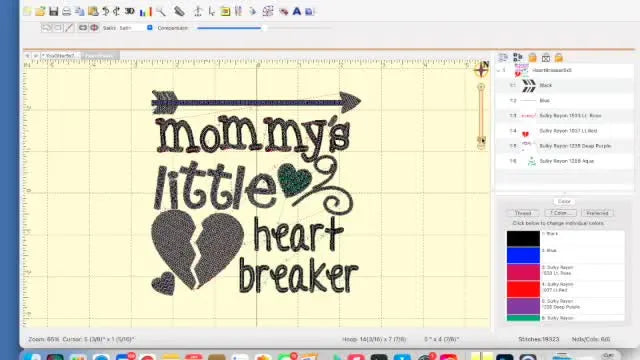Print the design with the printer icon
640x360 pixels.
(67, 12)
